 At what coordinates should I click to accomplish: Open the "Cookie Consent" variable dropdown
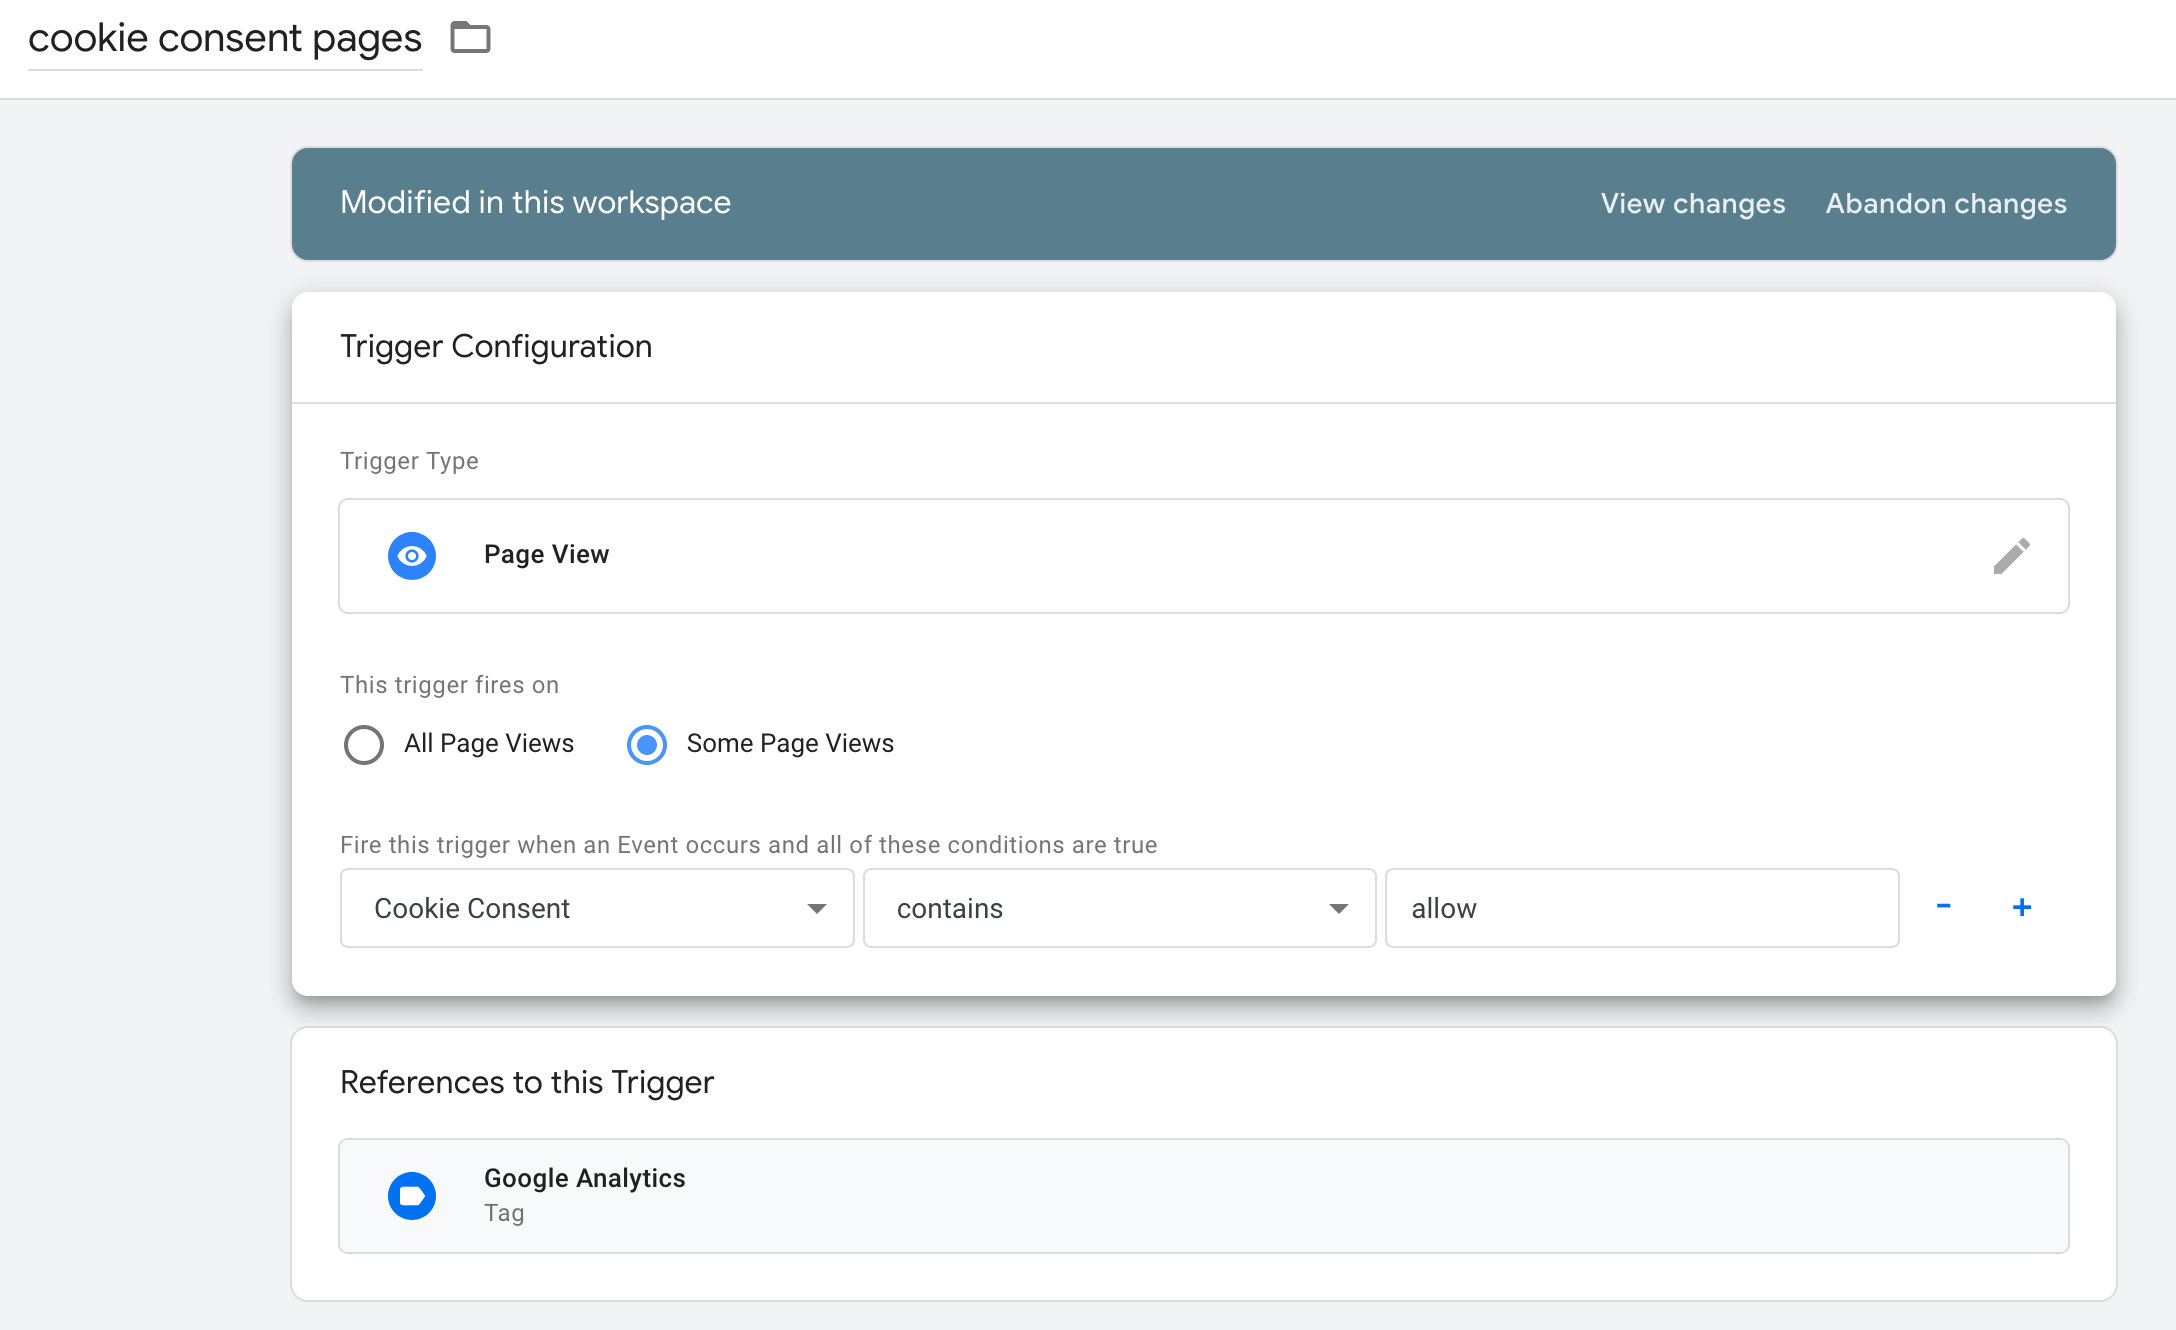click(x=596, y=908)
